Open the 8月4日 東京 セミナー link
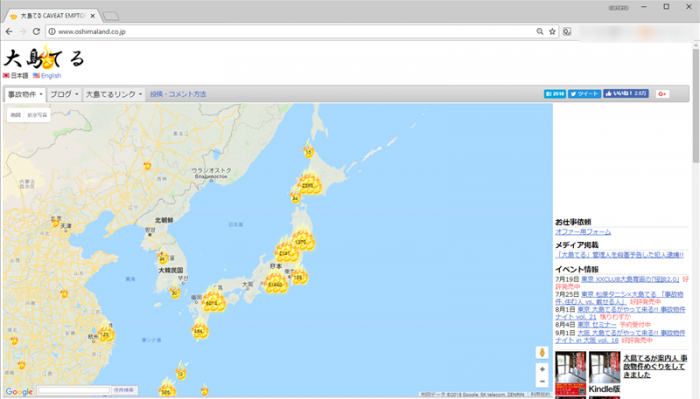700x399 pixels. point(597,325)
